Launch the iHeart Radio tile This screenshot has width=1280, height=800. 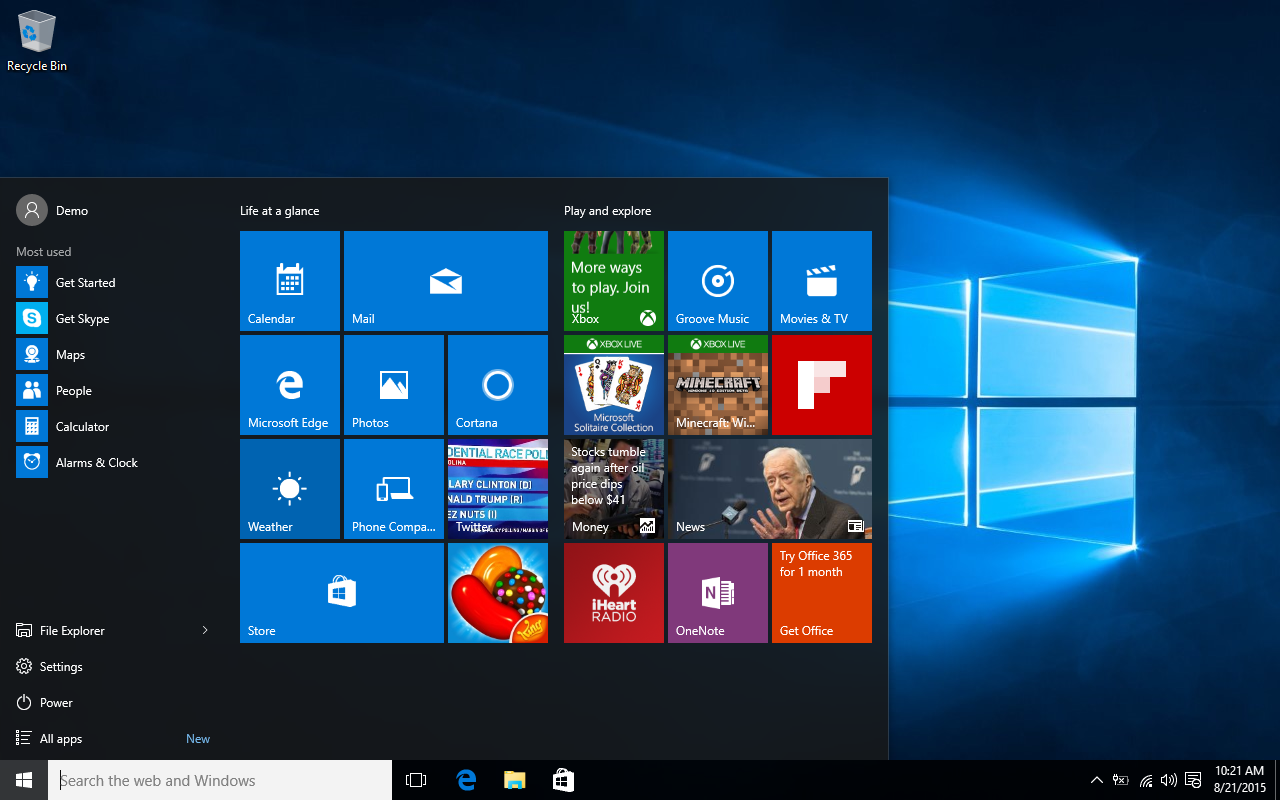(x=614, y=593)
